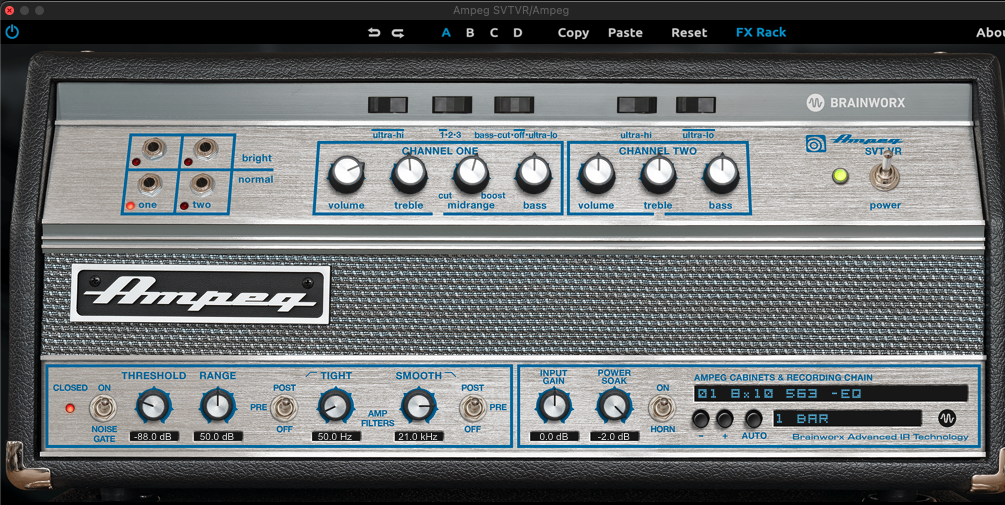Select channel one normal input jack
Image resolution: width=1005 pixels, height=505 pixels.
point(149,185)
